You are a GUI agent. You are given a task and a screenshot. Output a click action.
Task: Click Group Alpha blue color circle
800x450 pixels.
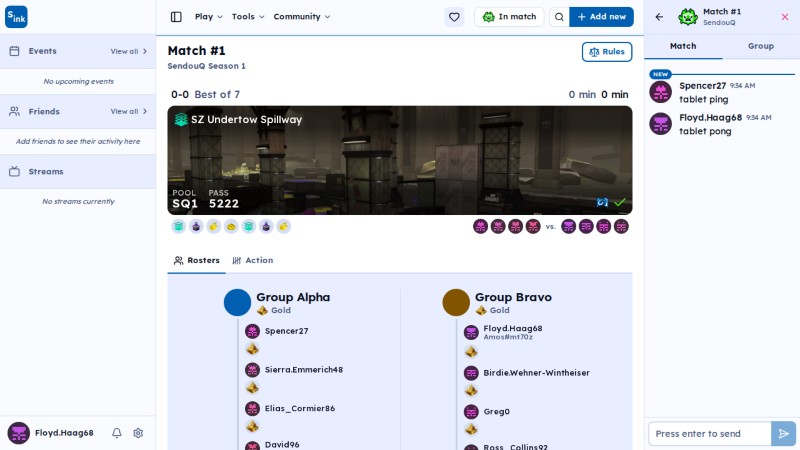pyautogui.click(x=237, y=303)
